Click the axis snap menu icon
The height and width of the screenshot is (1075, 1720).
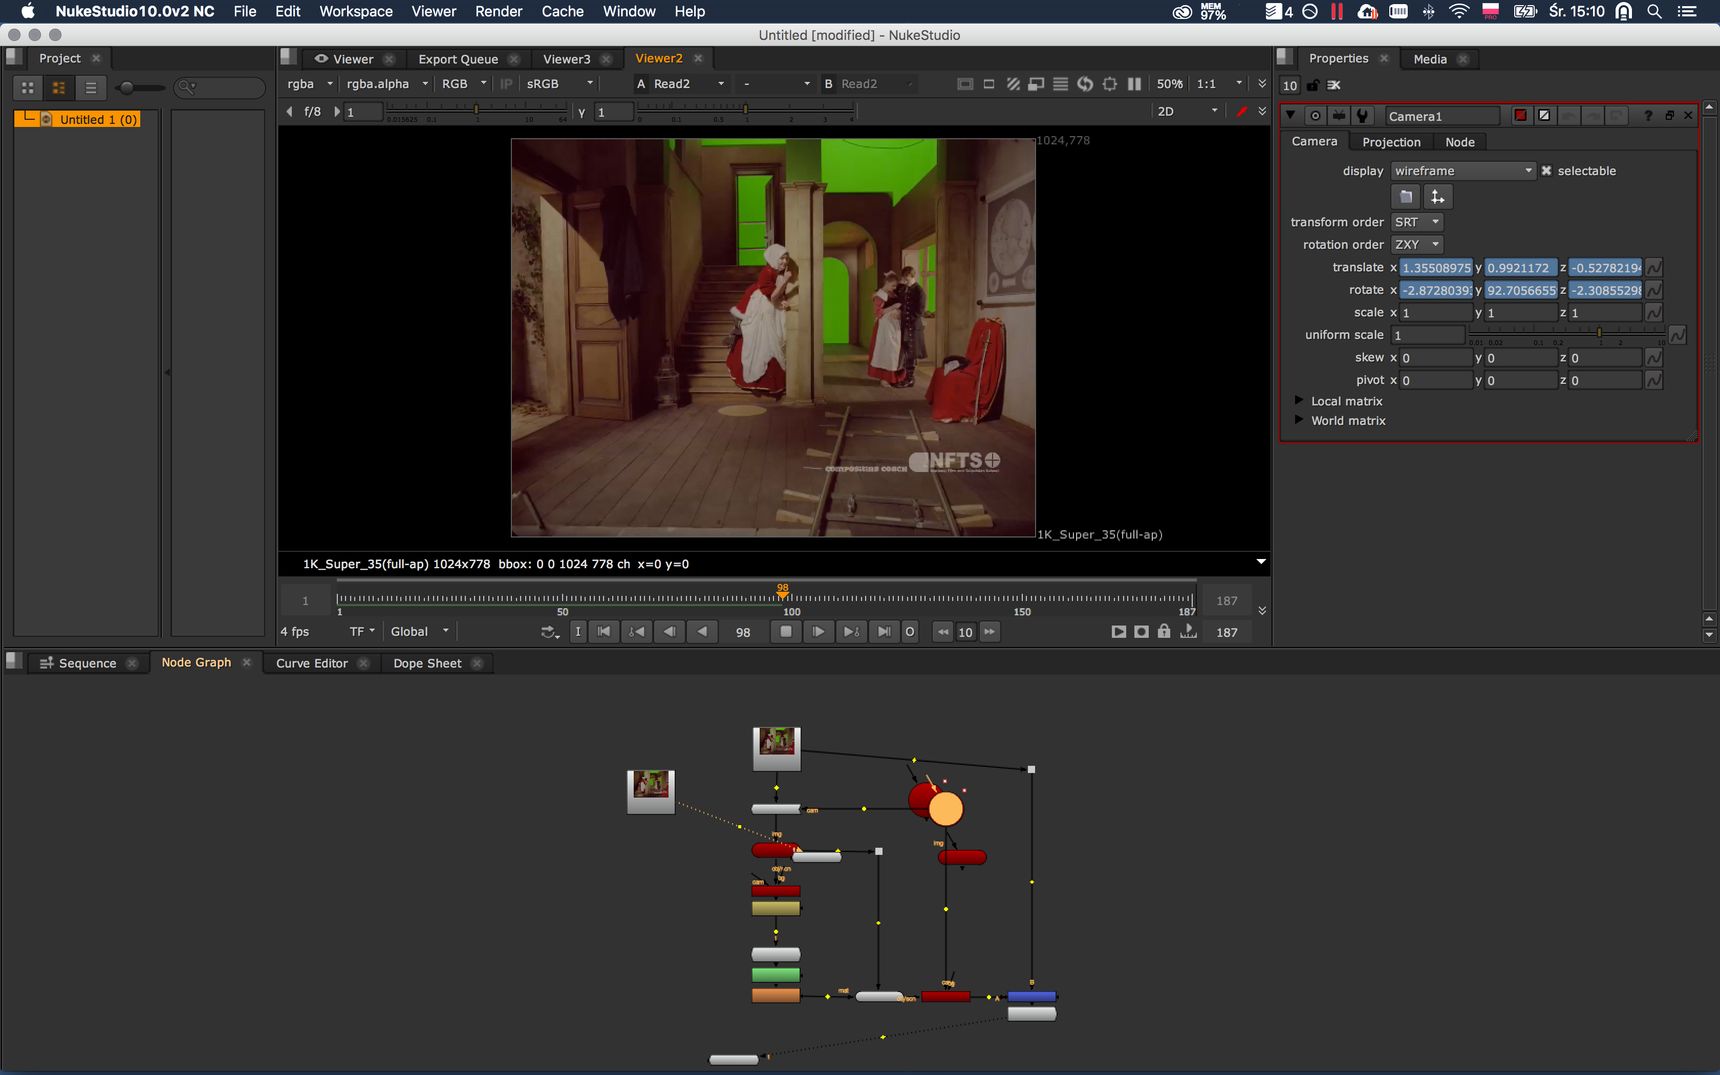[1437, 197]
